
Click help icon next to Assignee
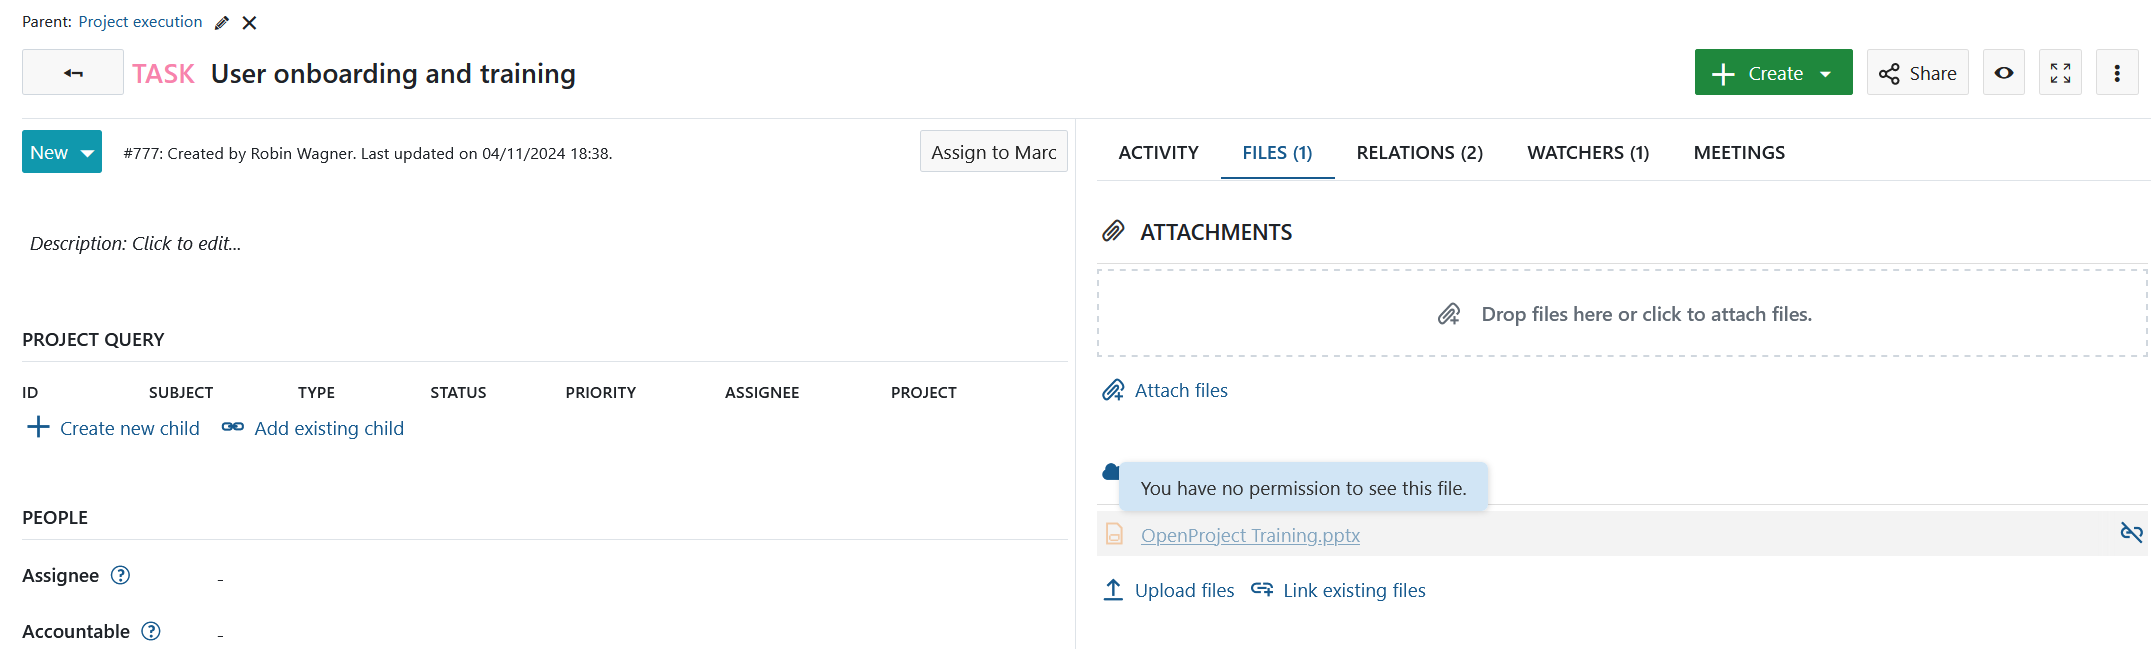point(121,575)
